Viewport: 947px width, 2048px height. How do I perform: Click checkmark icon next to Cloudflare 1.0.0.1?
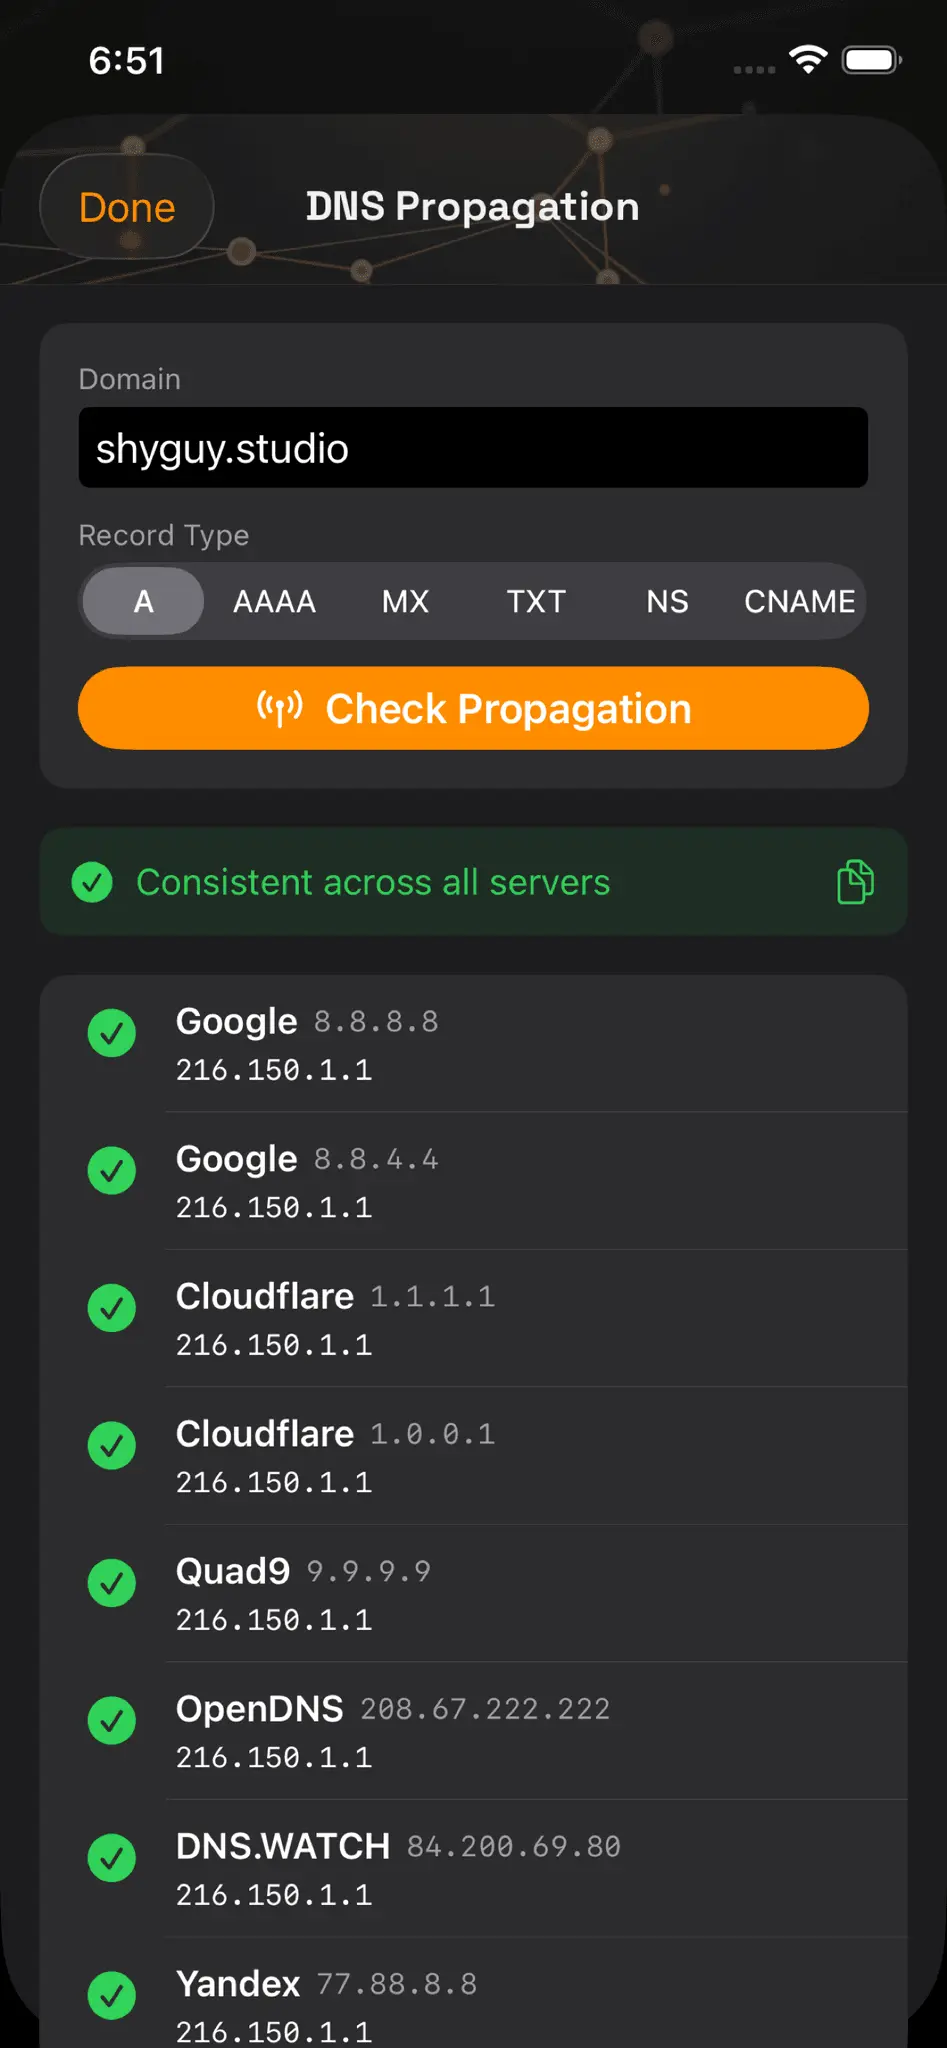[x=112, y=1446]
